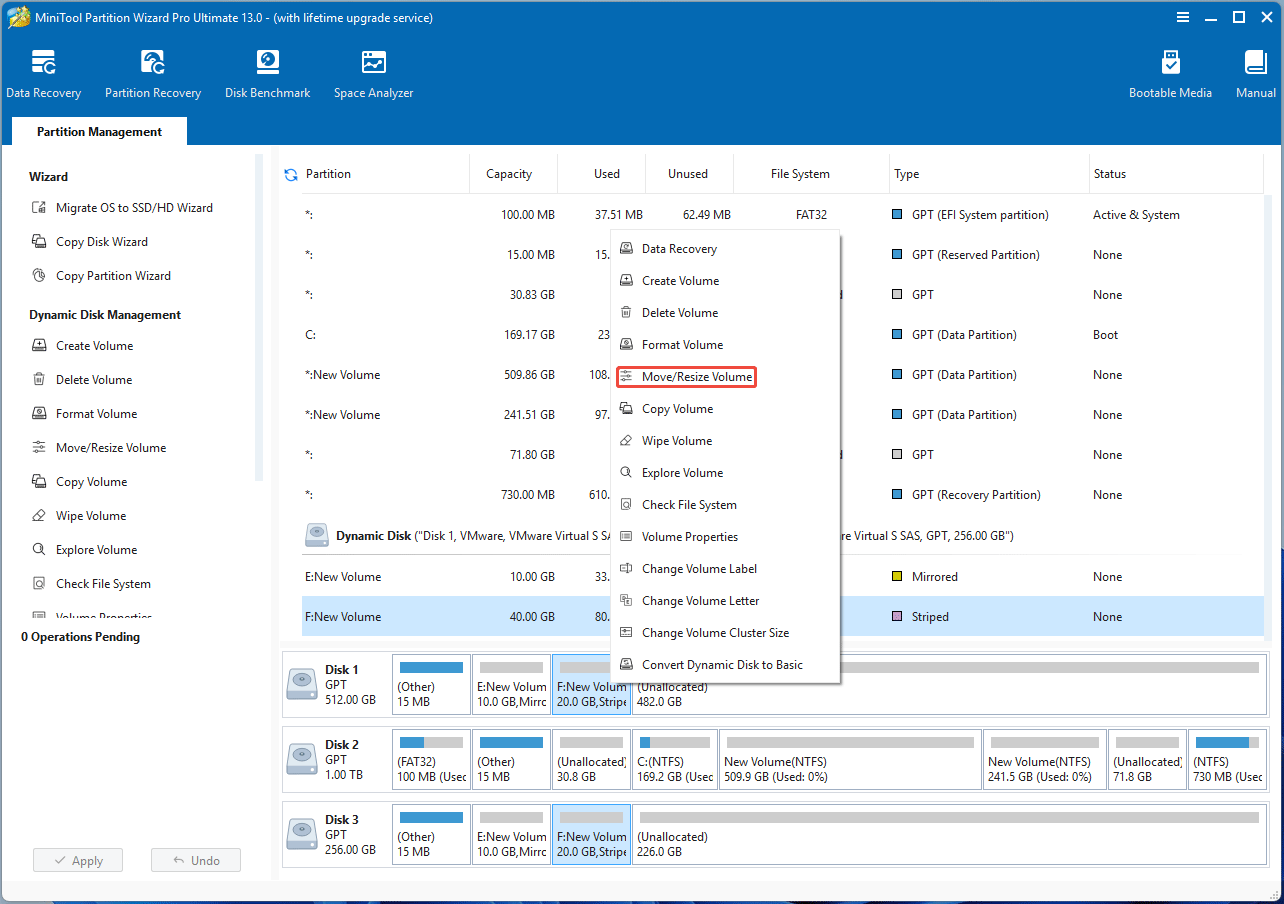Select Check File System in the sidebar

point(104,583)
